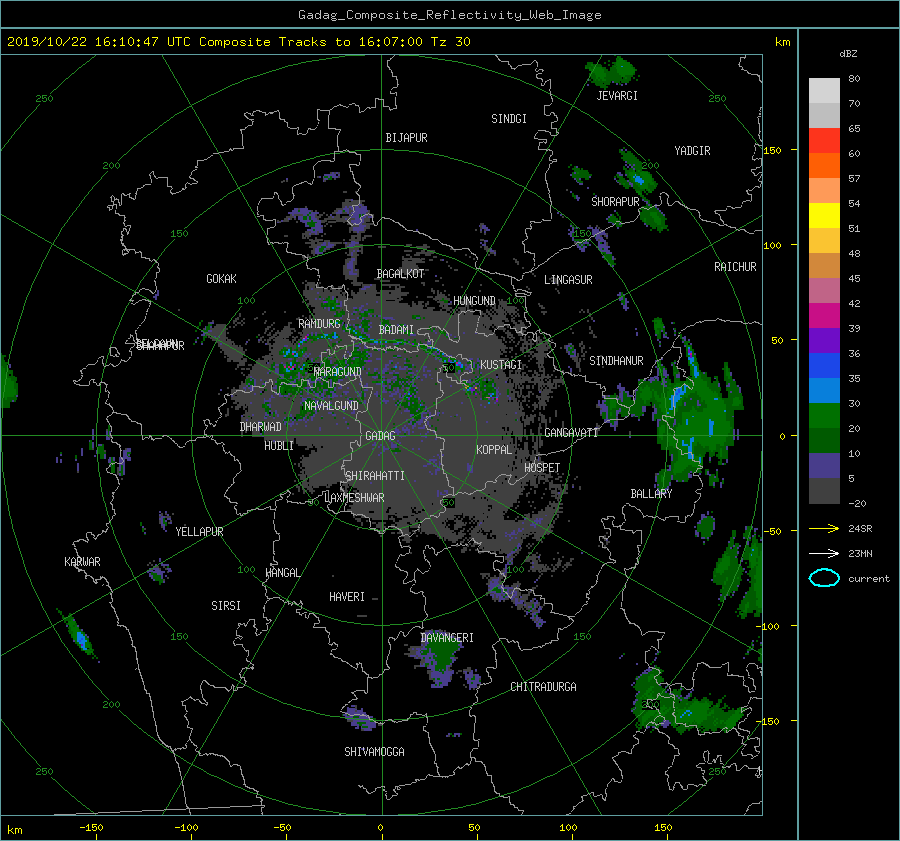Image resolution: width=900 pixels, height=841 pixels.
Task: Click the yellow 51 dBZ color swatch
Action: point(824,215)
